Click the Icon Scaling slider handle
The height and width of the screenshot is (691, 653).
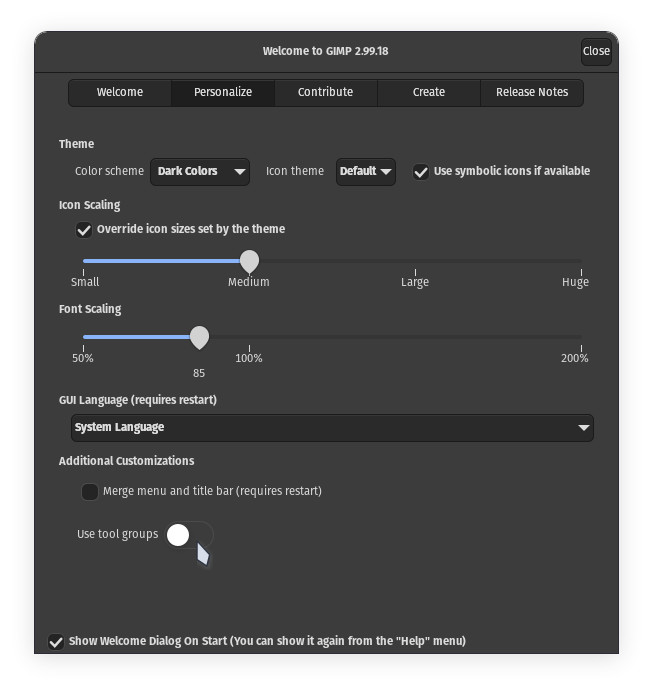[x=249, y=261]
